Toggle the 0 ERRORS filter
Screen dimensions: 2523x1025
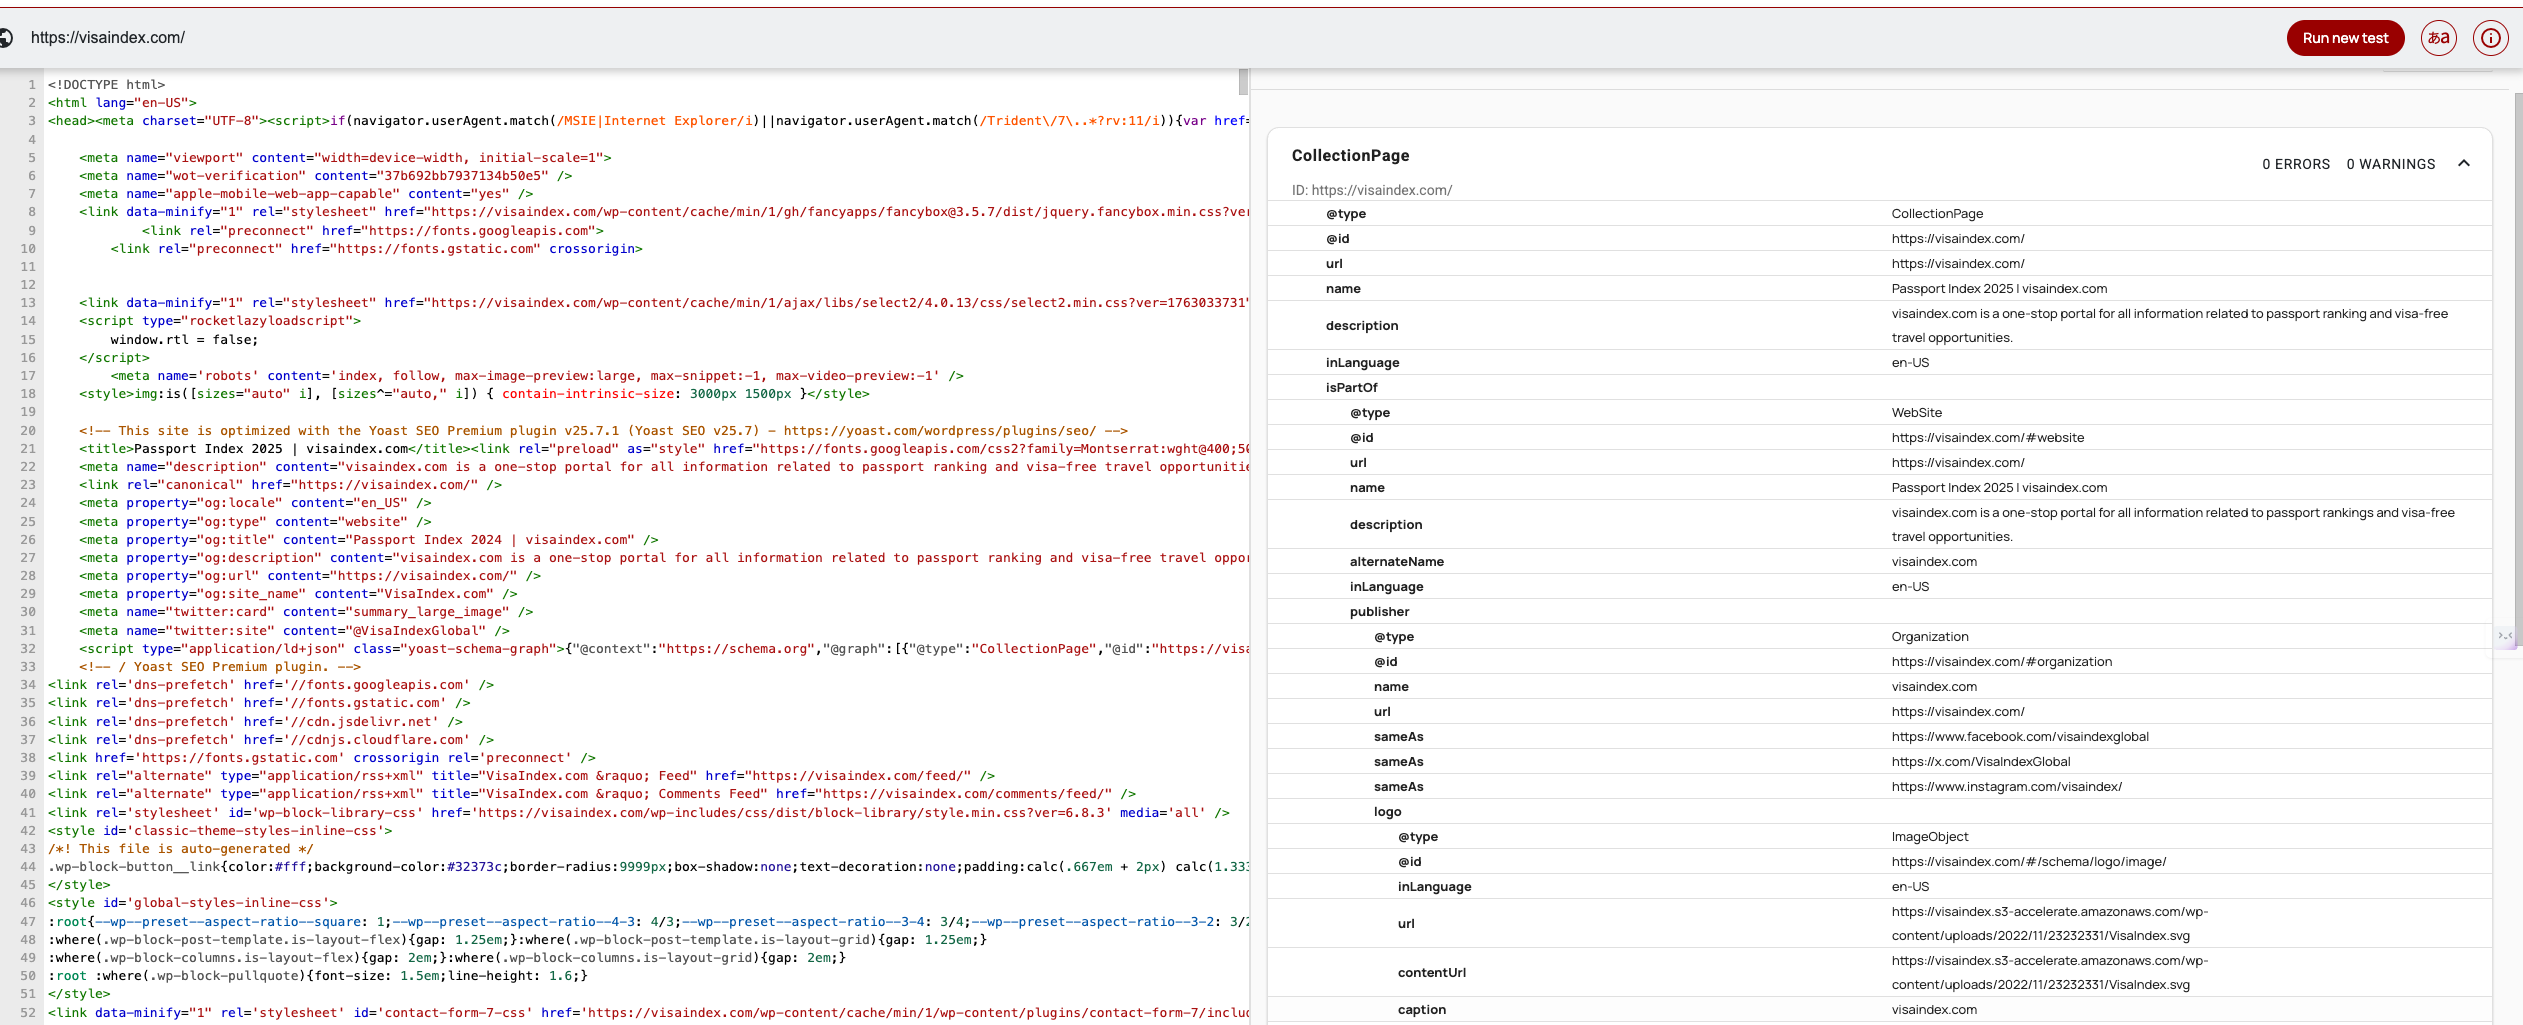tap(2296, 163)
